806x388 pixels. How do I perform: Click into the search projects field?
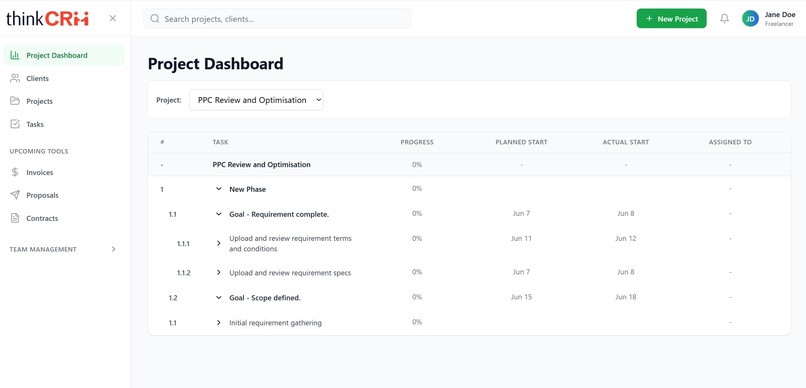point(277,19)
